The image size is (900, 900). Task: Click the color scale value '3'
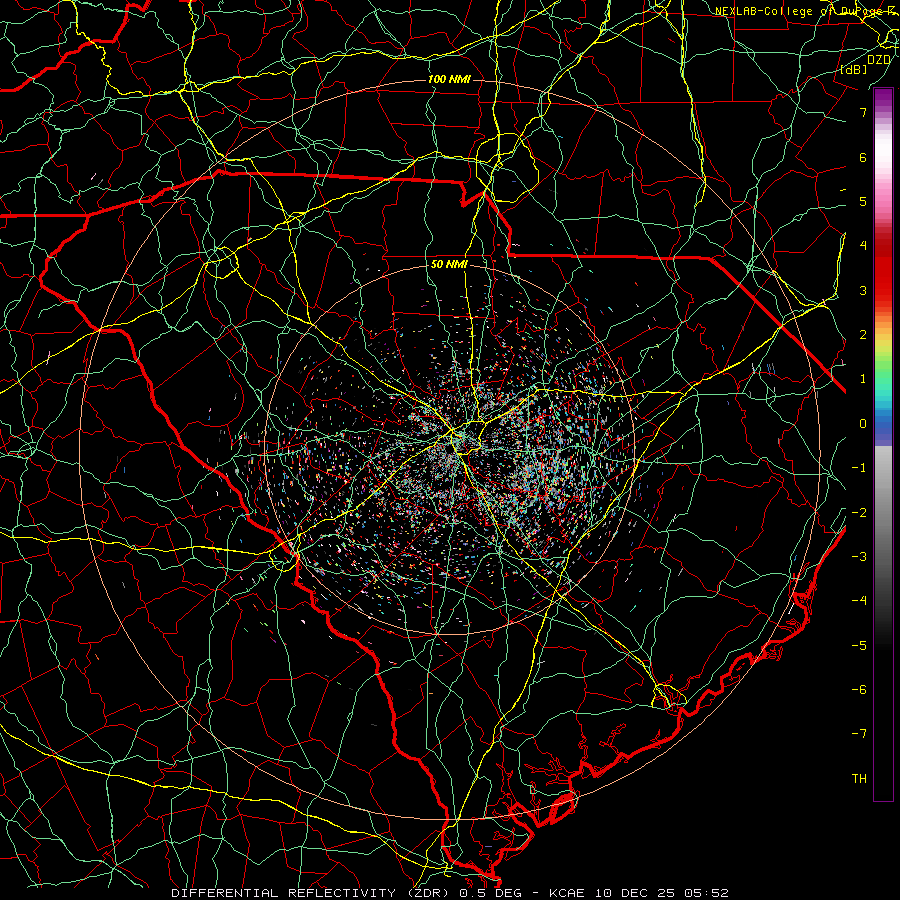tap(863, 290)
